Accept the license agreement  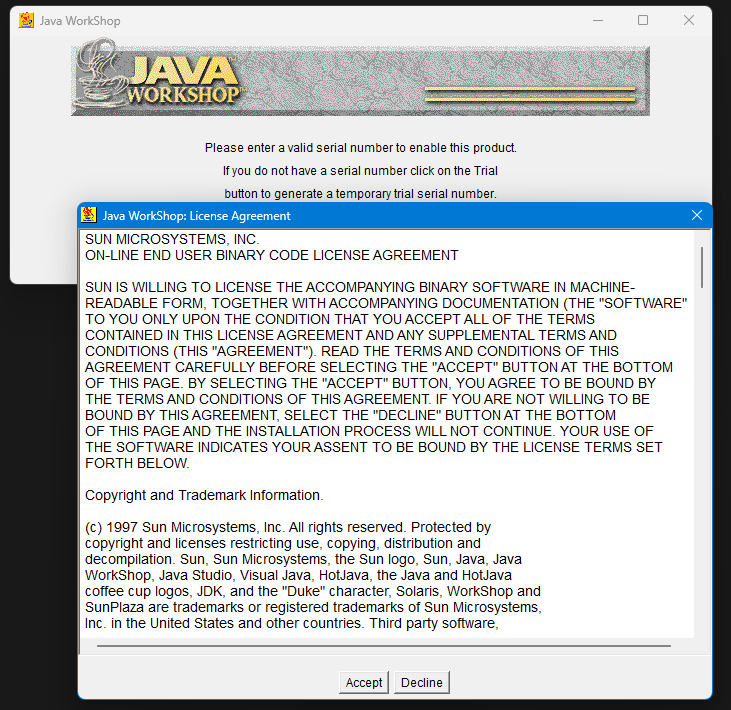point(364,682)
